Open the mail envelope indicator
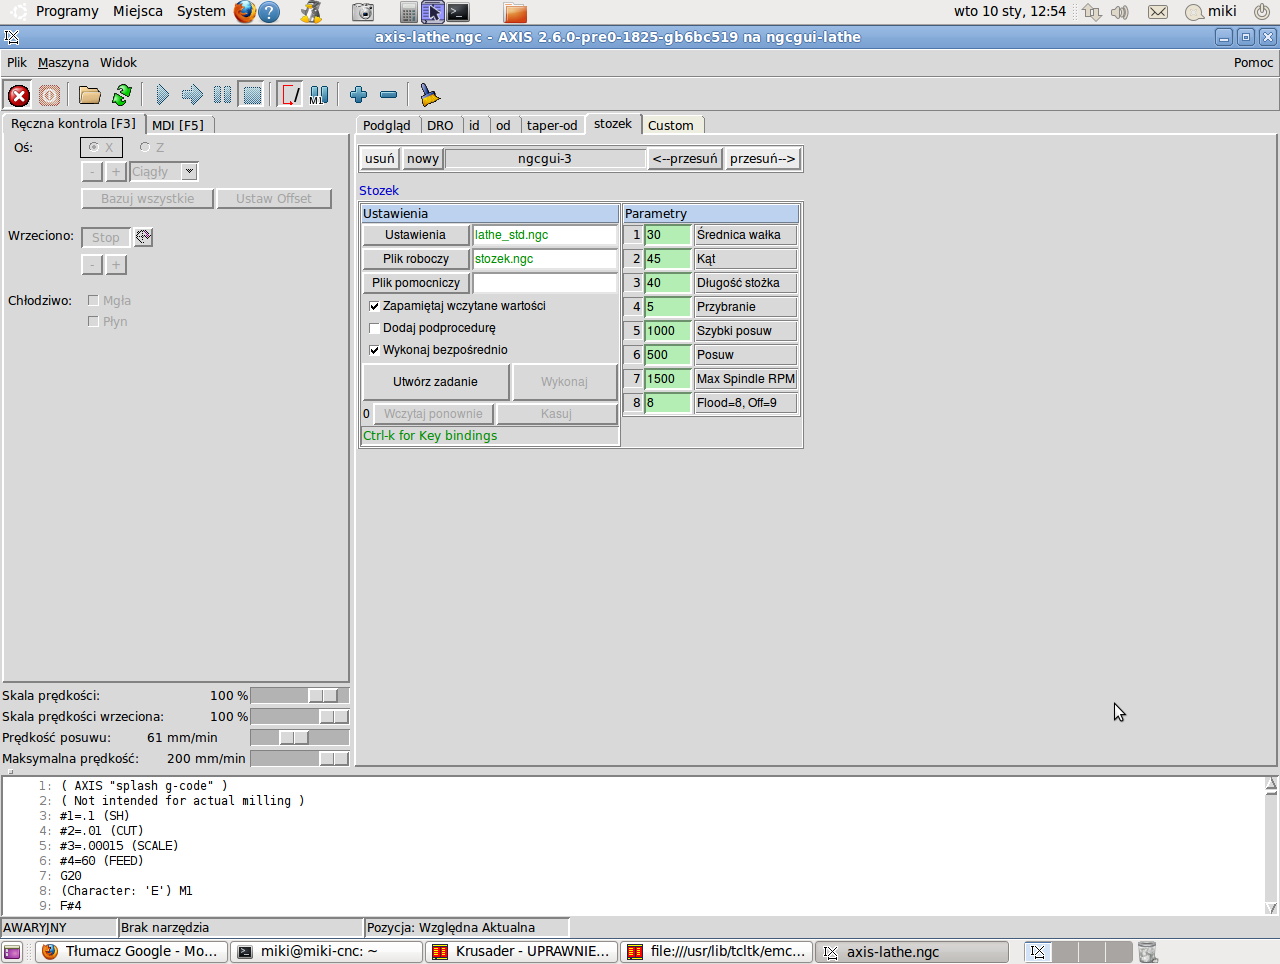The image size is (1280, 964). [1157, 12]
